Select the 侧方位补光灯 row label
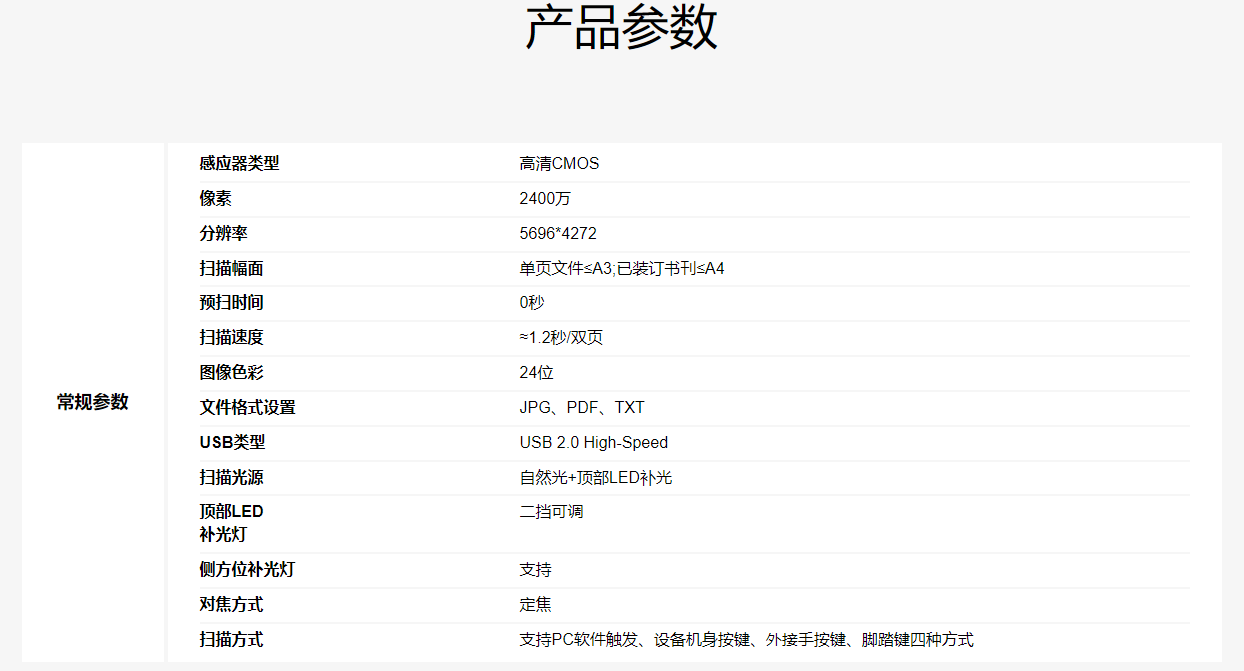1244x671 pixels. pos(247,570)
